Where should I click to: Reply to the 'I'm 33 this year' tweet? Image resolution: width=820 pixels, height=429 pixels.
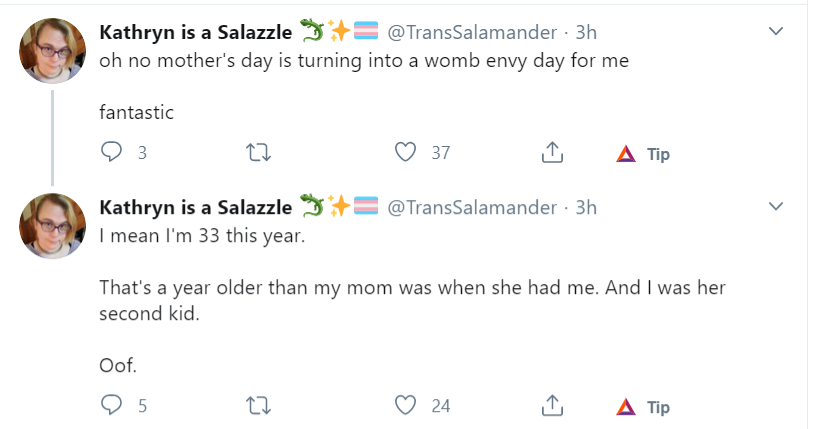pyautogui.click(x=111, y=405)
